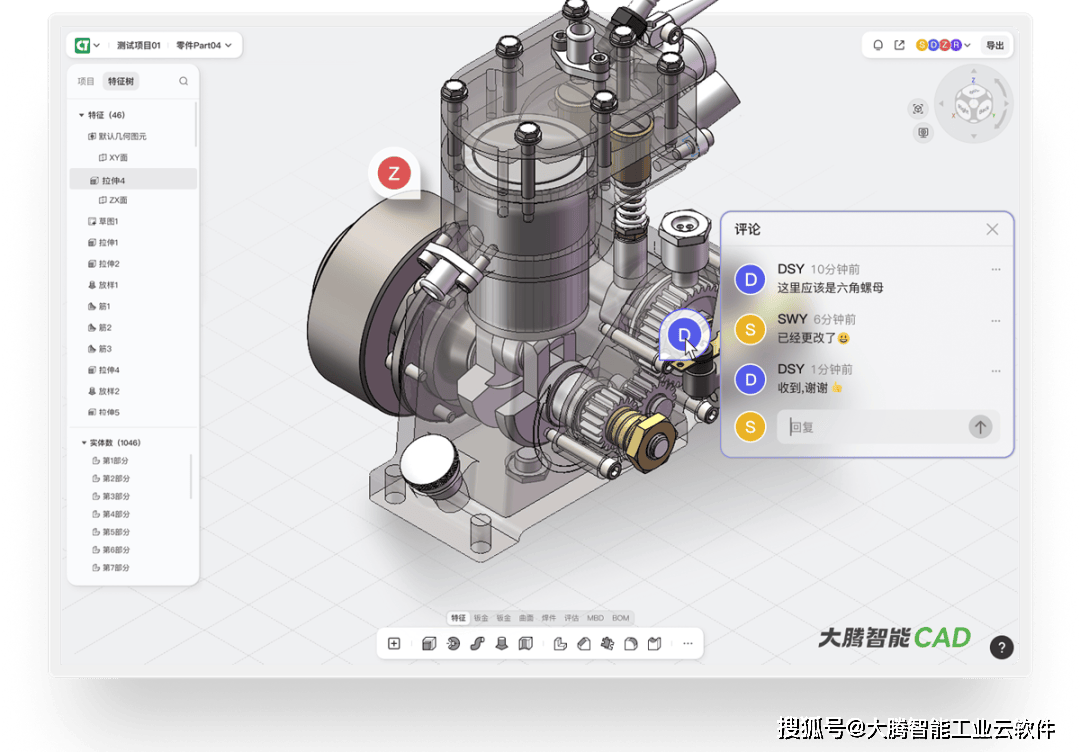The width and height of the screenshot is (1080, 752).
Task: Open the notification bell
Action: coord(878,45)
